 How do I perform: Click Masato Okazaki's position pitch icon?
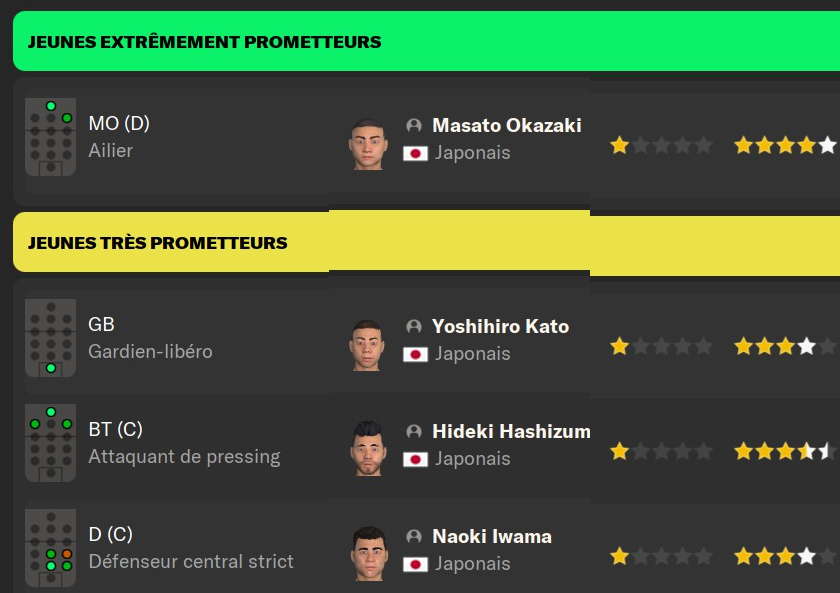coord(50,136)
